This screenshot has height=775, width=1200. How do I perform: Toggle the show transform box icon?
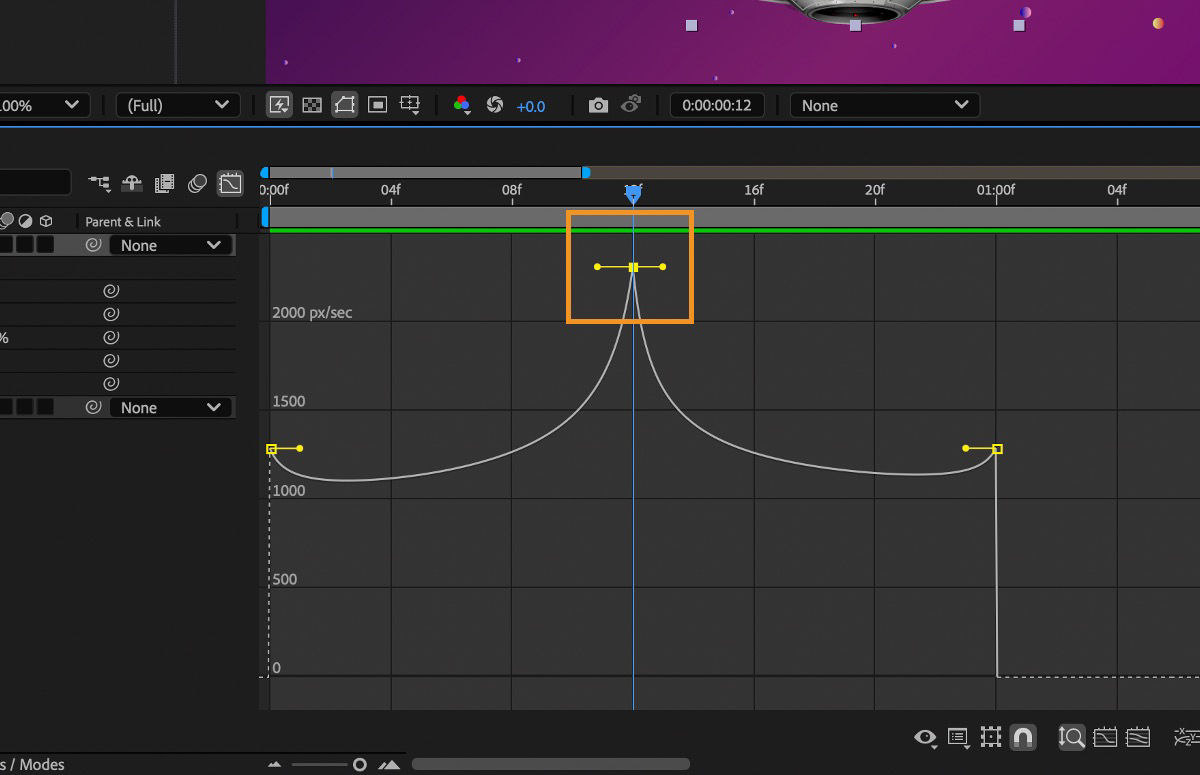pos(990,737)
